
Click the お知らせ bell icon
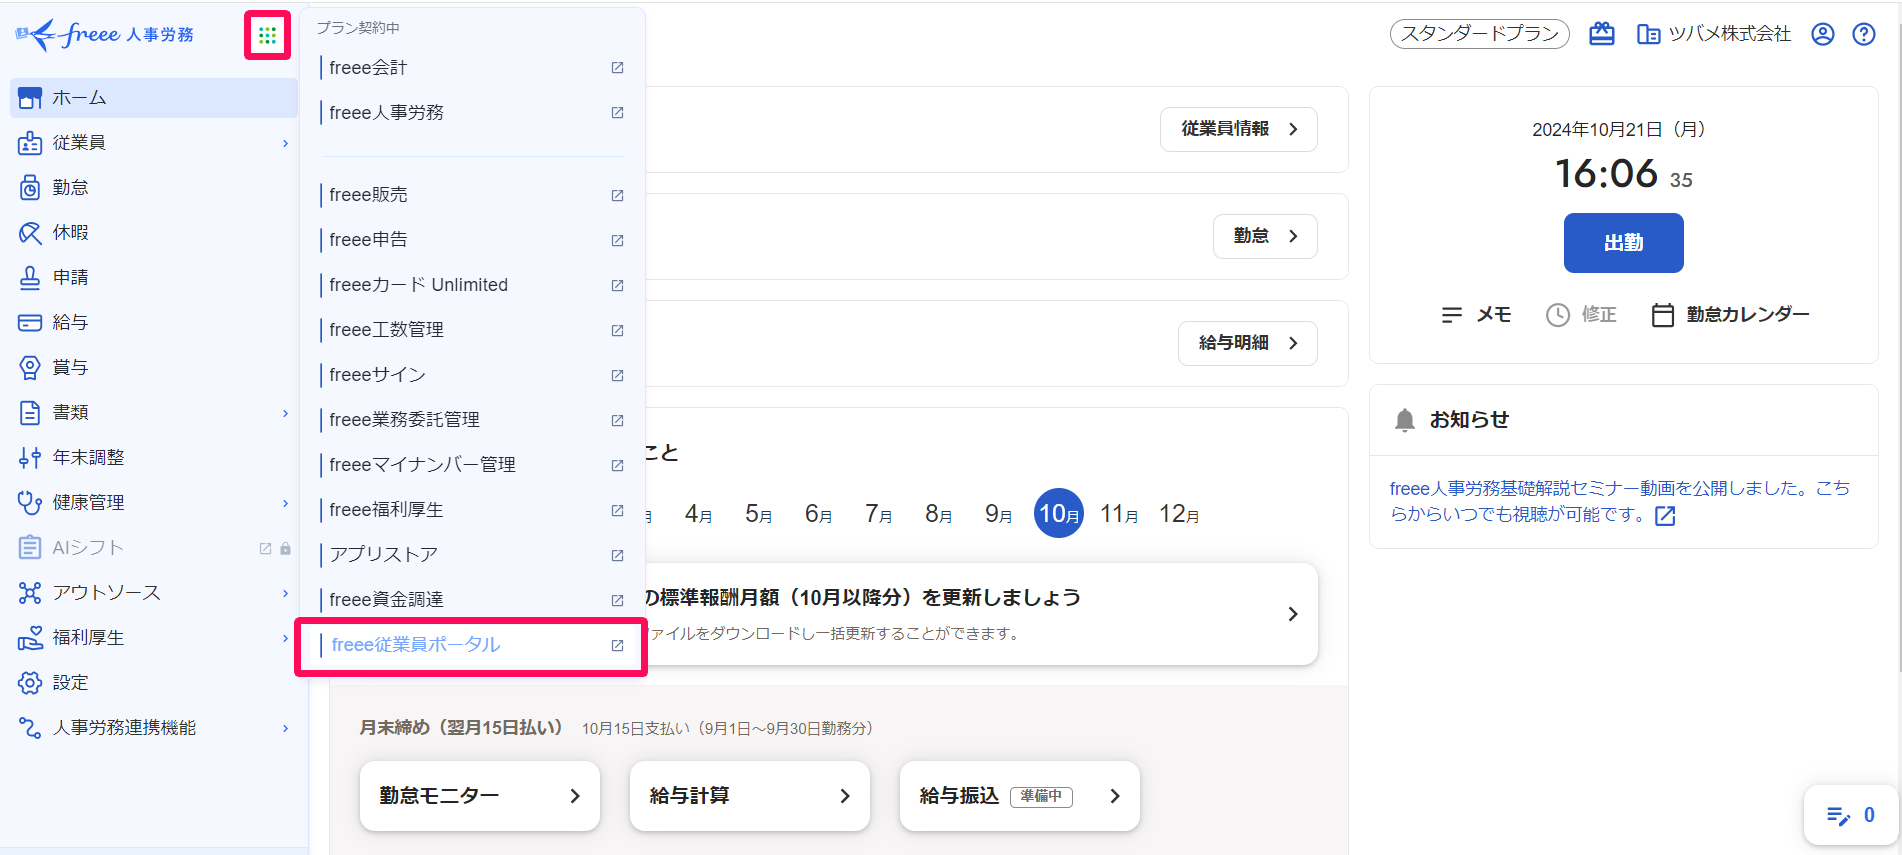click(x=1405, y=420)
